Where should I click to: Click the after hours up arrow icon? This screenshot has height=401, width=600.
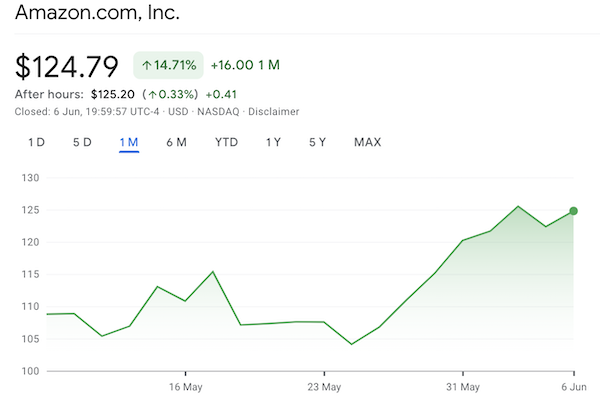tap(152, 95)
